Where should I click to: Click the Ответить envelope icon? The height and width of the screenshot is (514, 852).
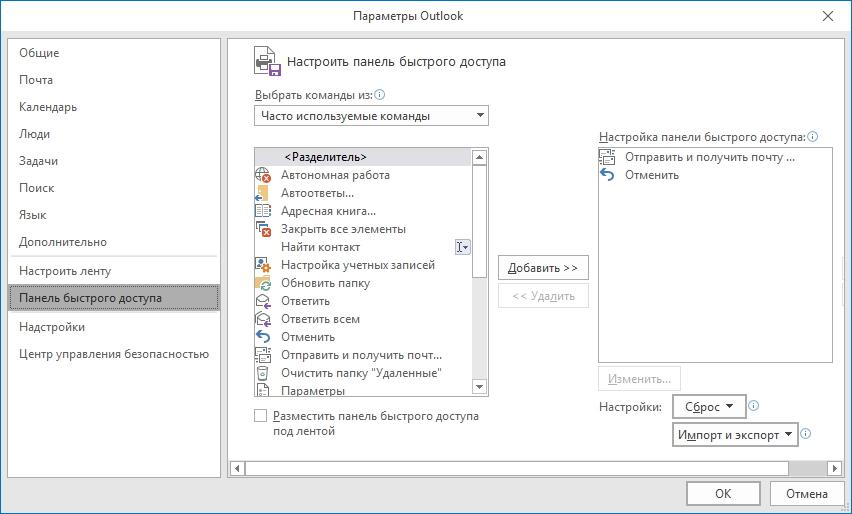[263, 300]
